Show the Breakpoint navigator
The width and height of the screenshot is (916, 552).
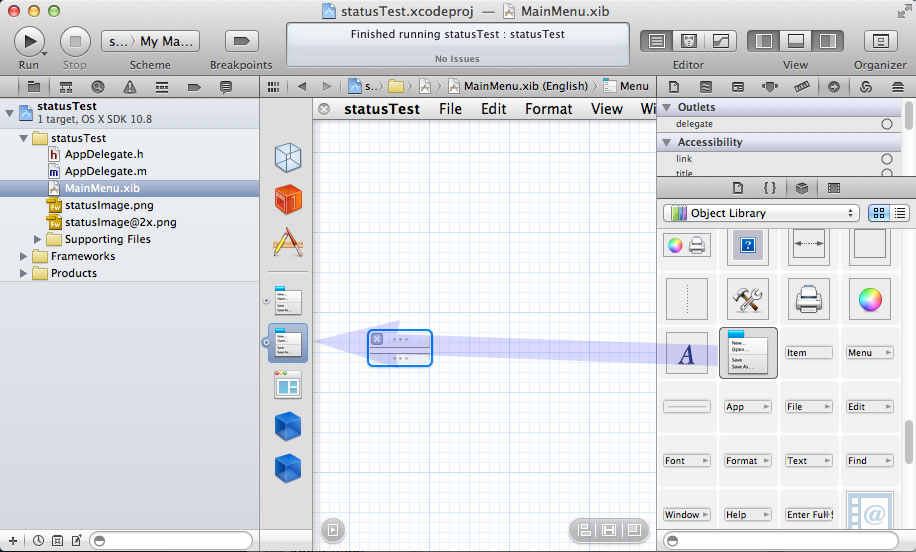tap(194, 87)
